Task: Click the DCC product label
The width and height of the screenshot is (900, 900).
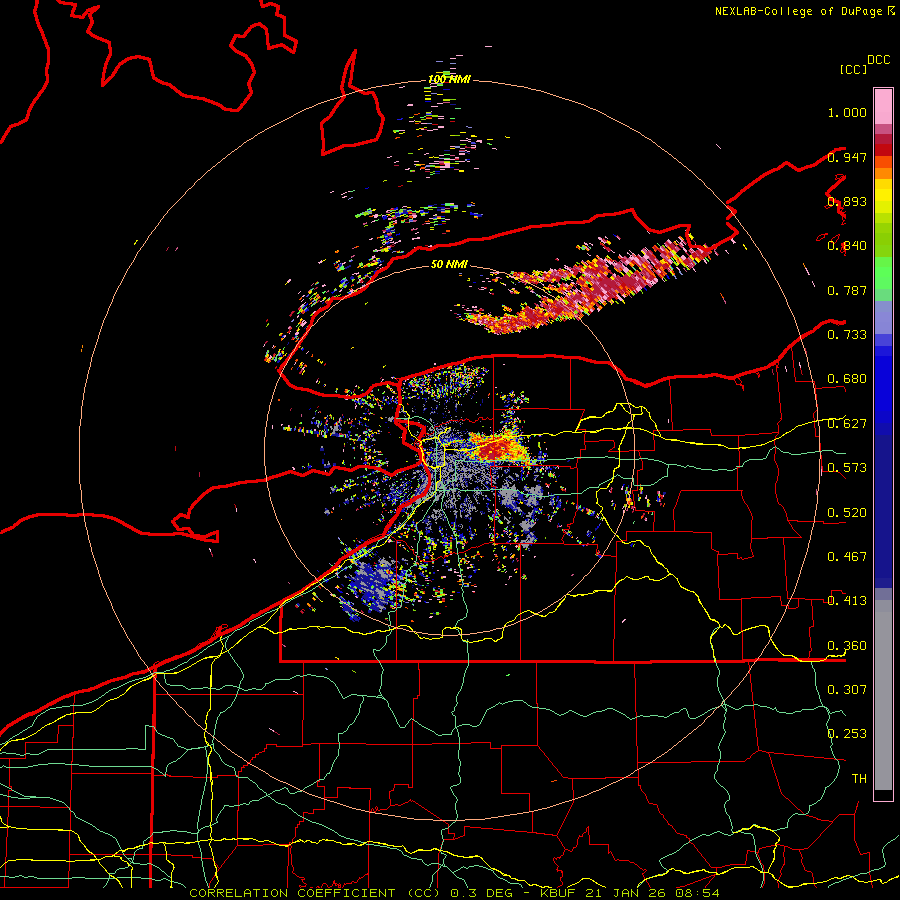Action: pyautogui.click(x=879, y=60)
